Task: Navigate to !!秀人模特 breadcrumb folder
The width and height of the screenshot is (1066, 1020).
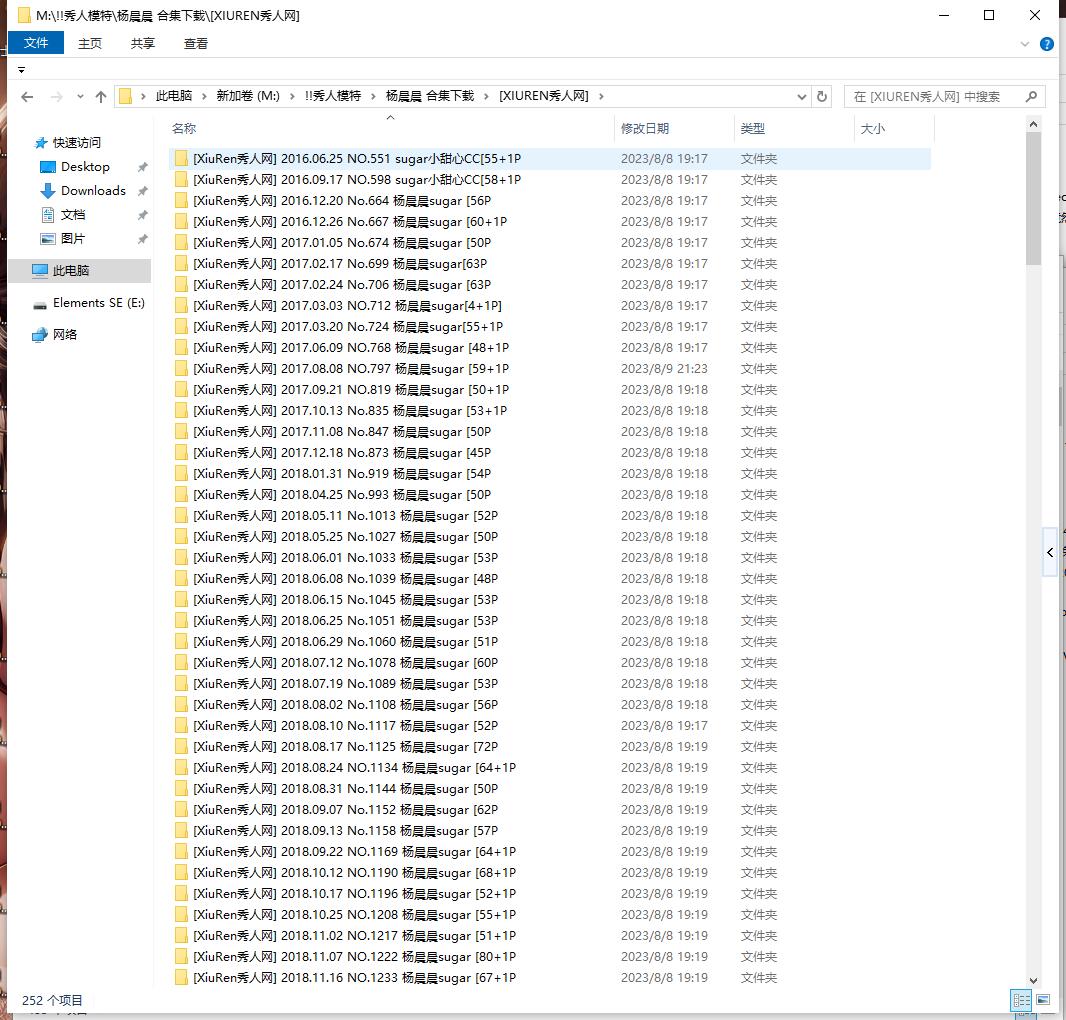Action: click(x=332, y=97)
